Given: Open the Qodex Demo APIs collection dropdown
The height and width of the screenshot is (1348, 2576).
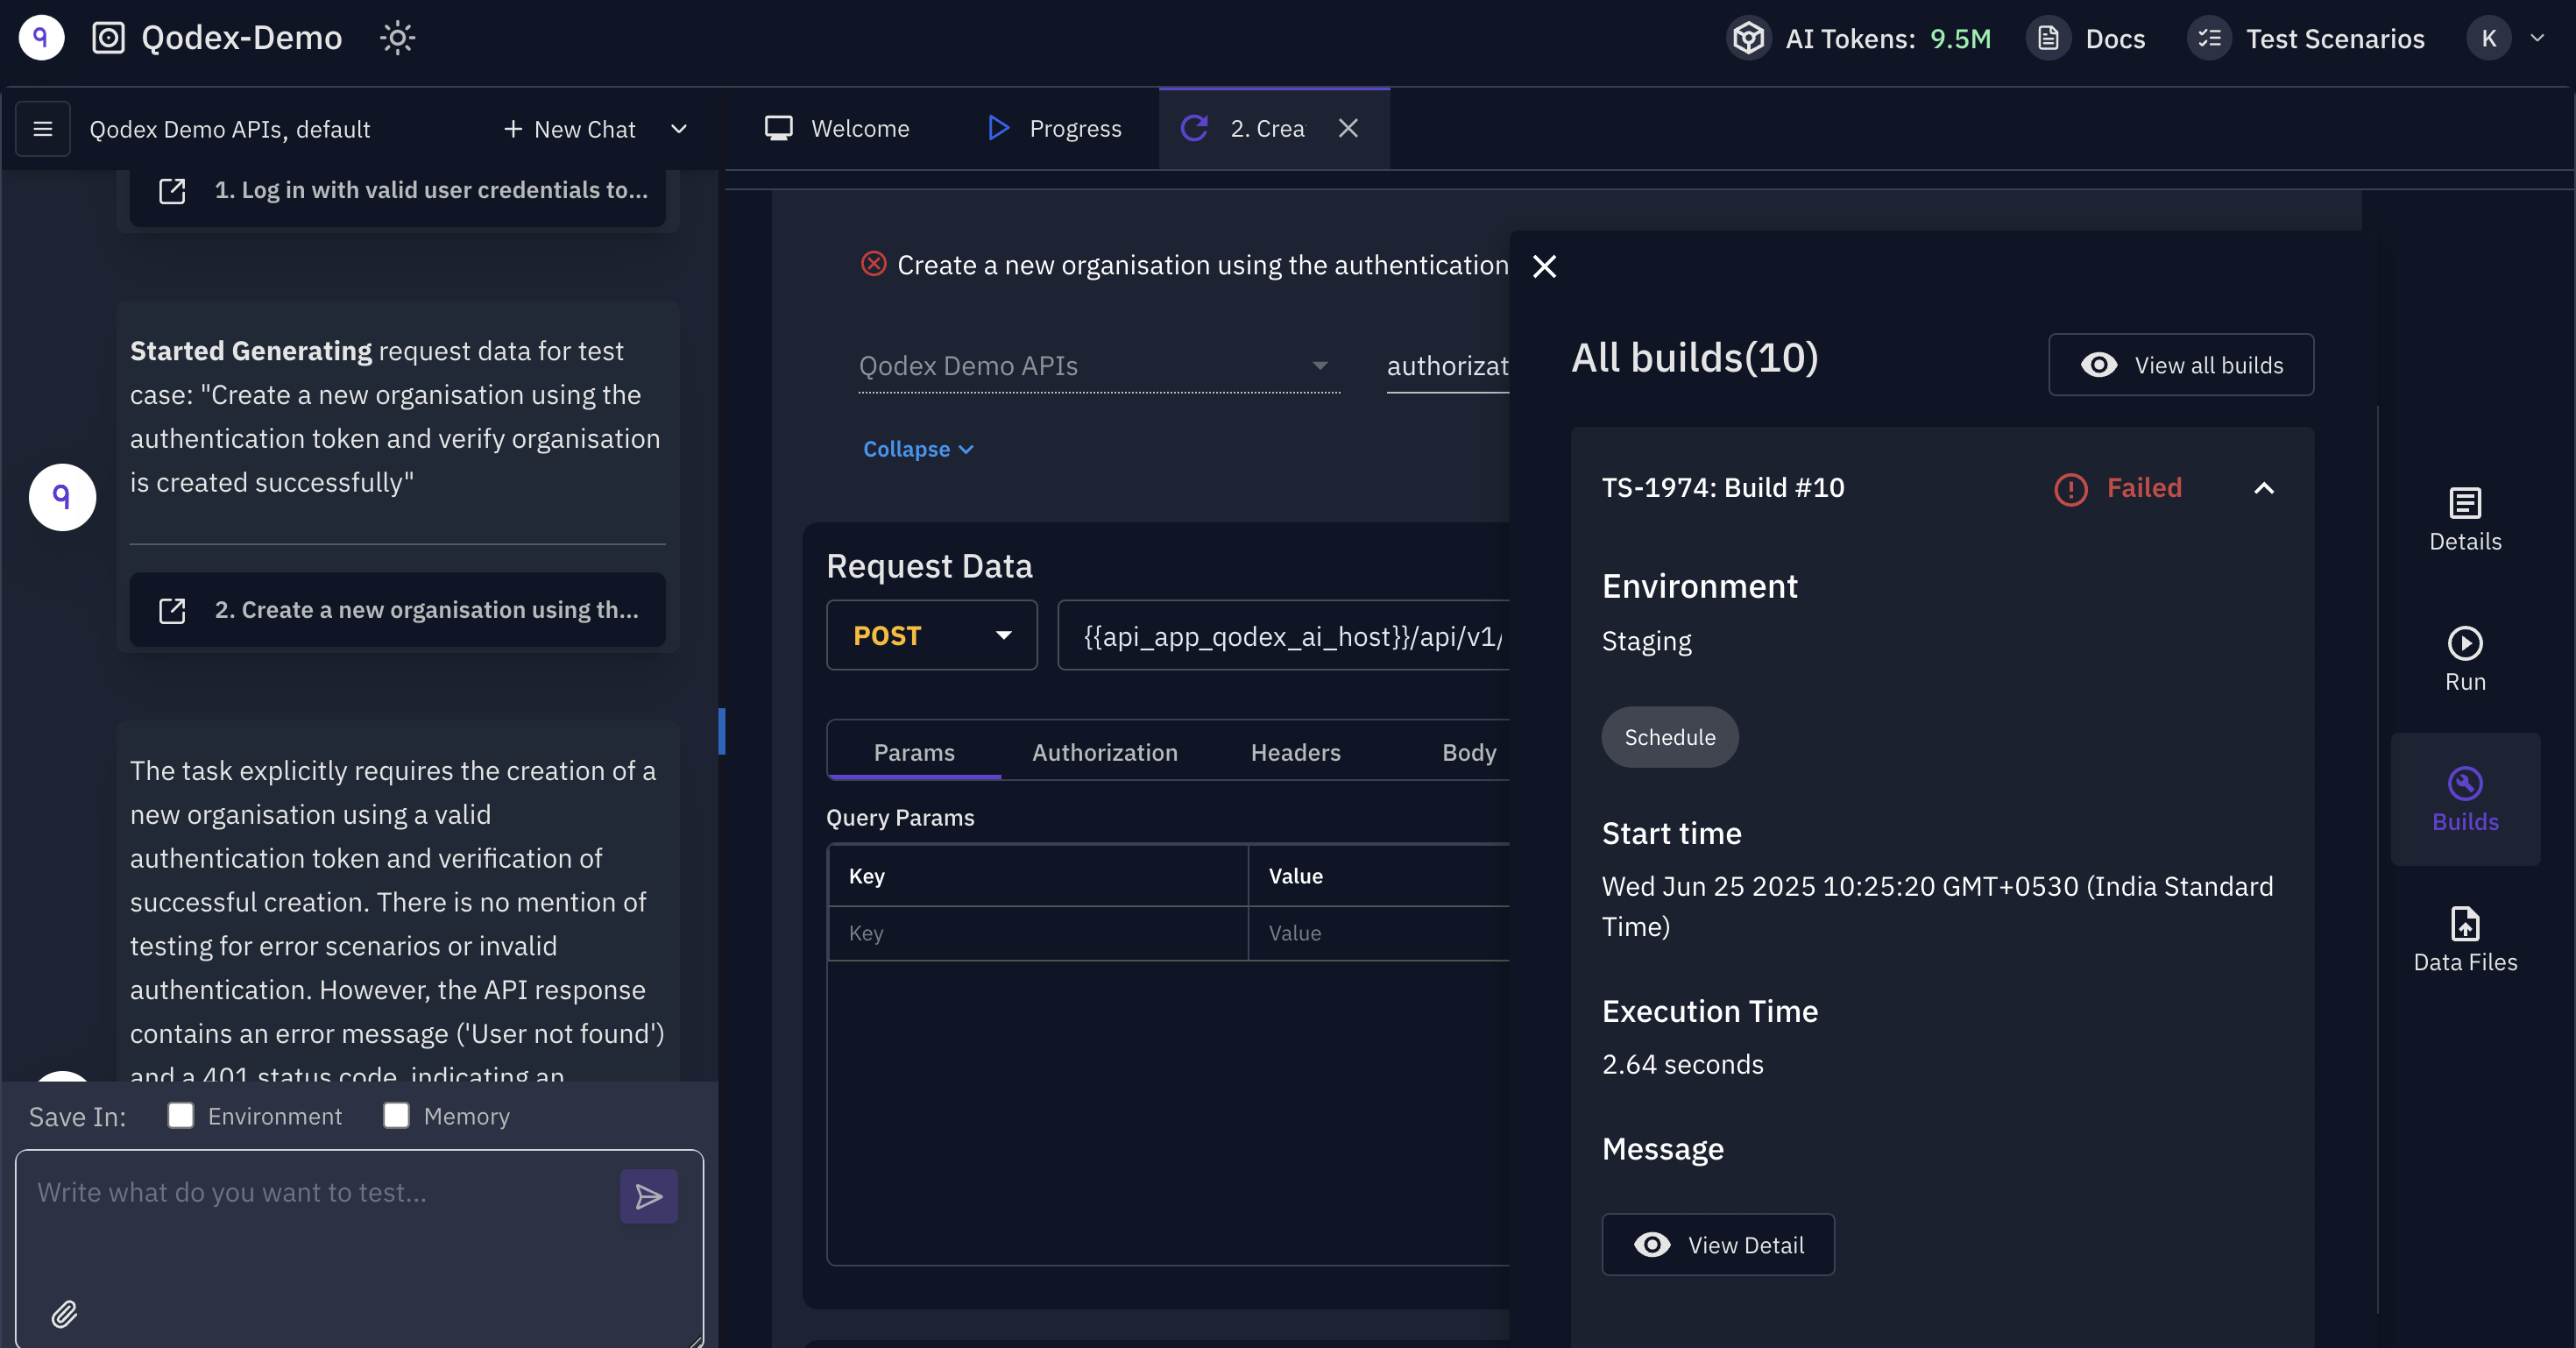Looking at the screenshot, I should click(x=1098, y=366).
